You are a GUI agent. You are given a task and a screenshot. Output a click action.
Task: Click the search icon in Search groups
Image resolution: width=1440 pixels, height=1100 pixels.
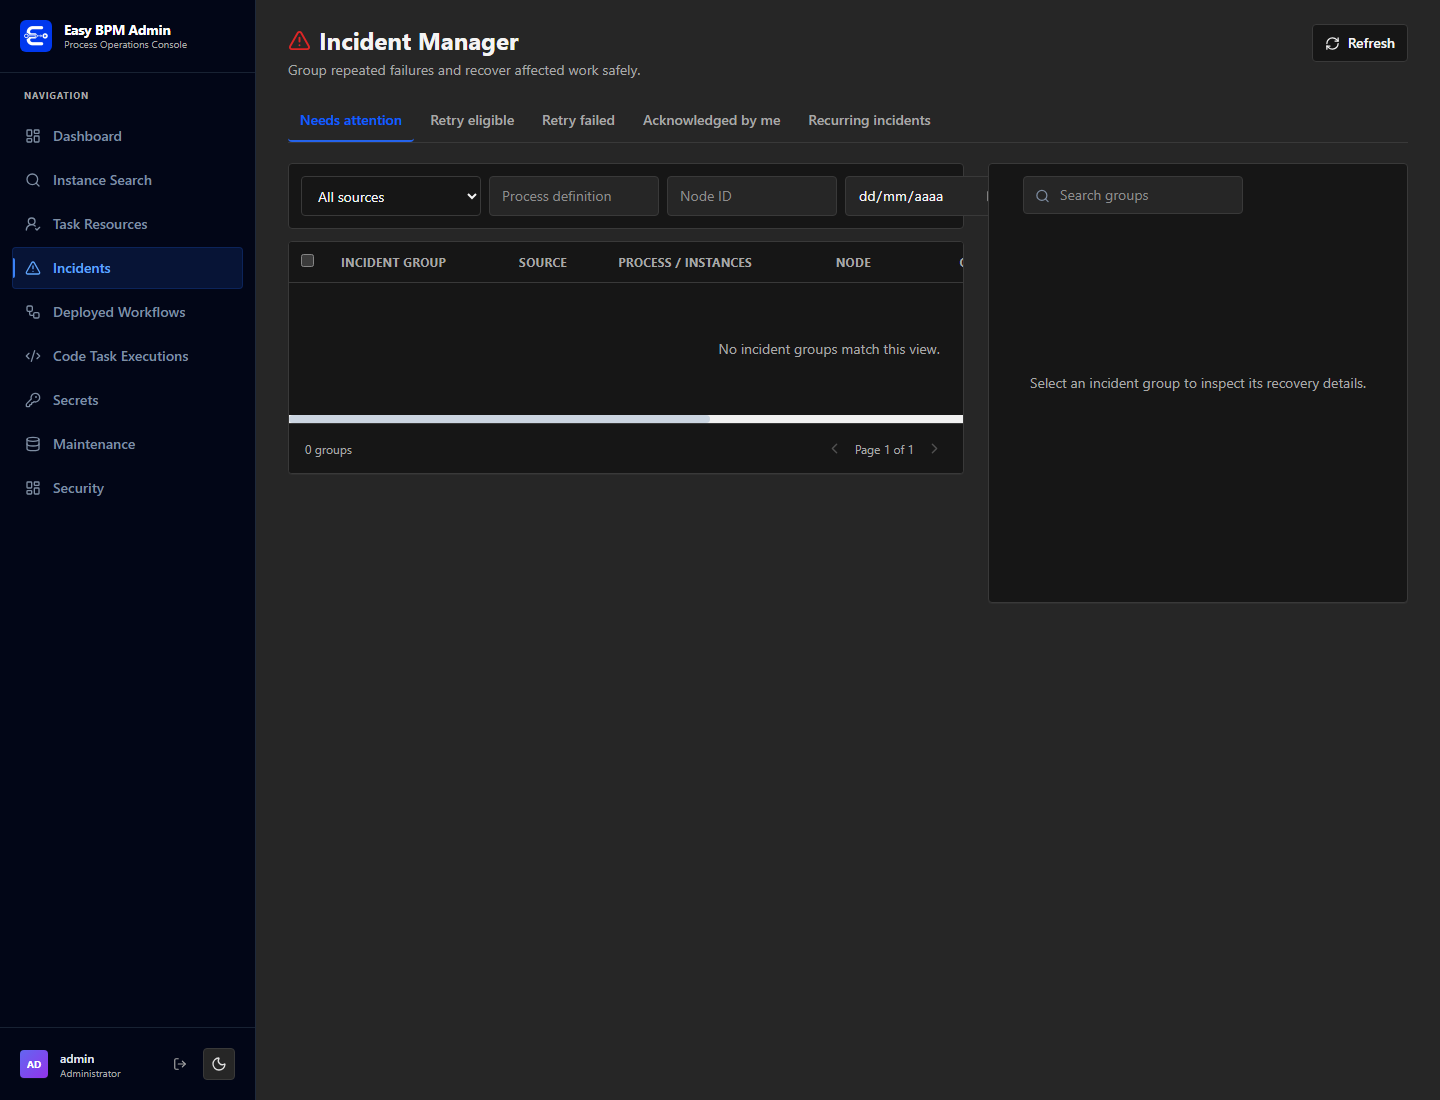pyautogui.click(x=1042, y=196)
